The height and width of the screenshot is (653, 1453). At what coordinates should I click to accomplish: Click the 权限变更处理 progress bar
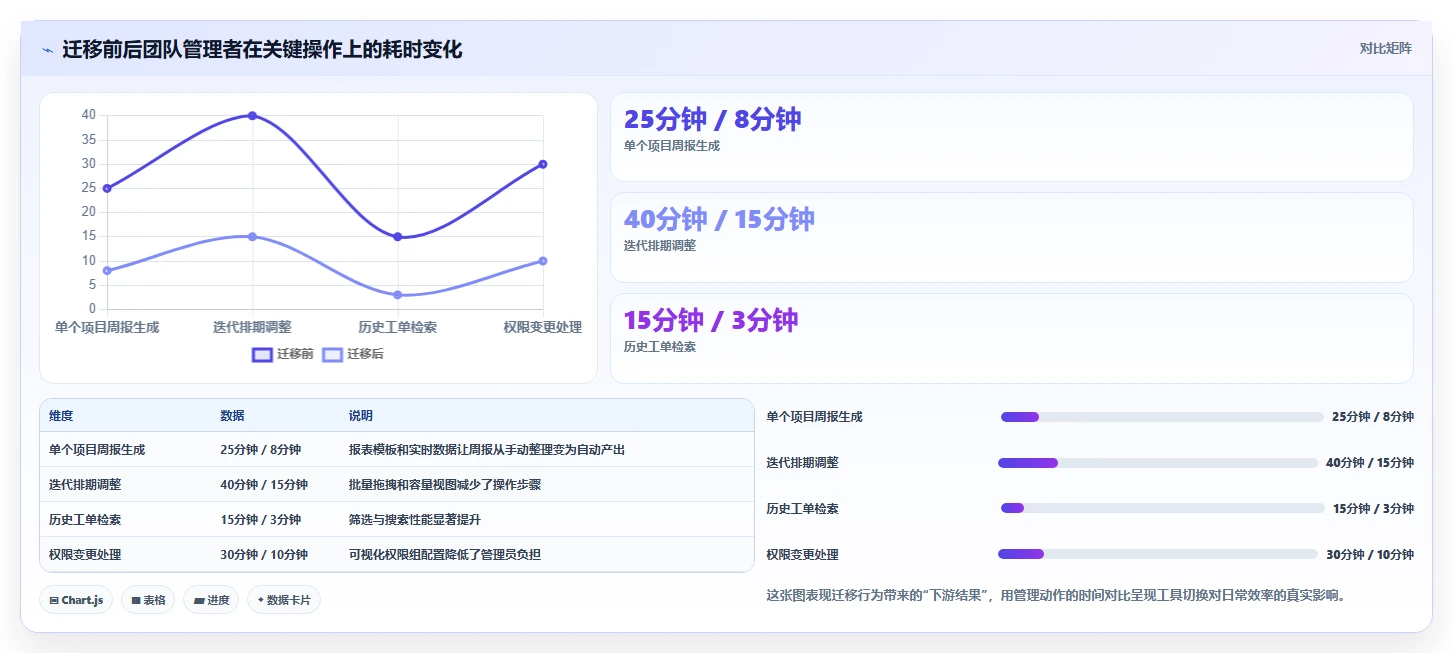point(1158,554)
